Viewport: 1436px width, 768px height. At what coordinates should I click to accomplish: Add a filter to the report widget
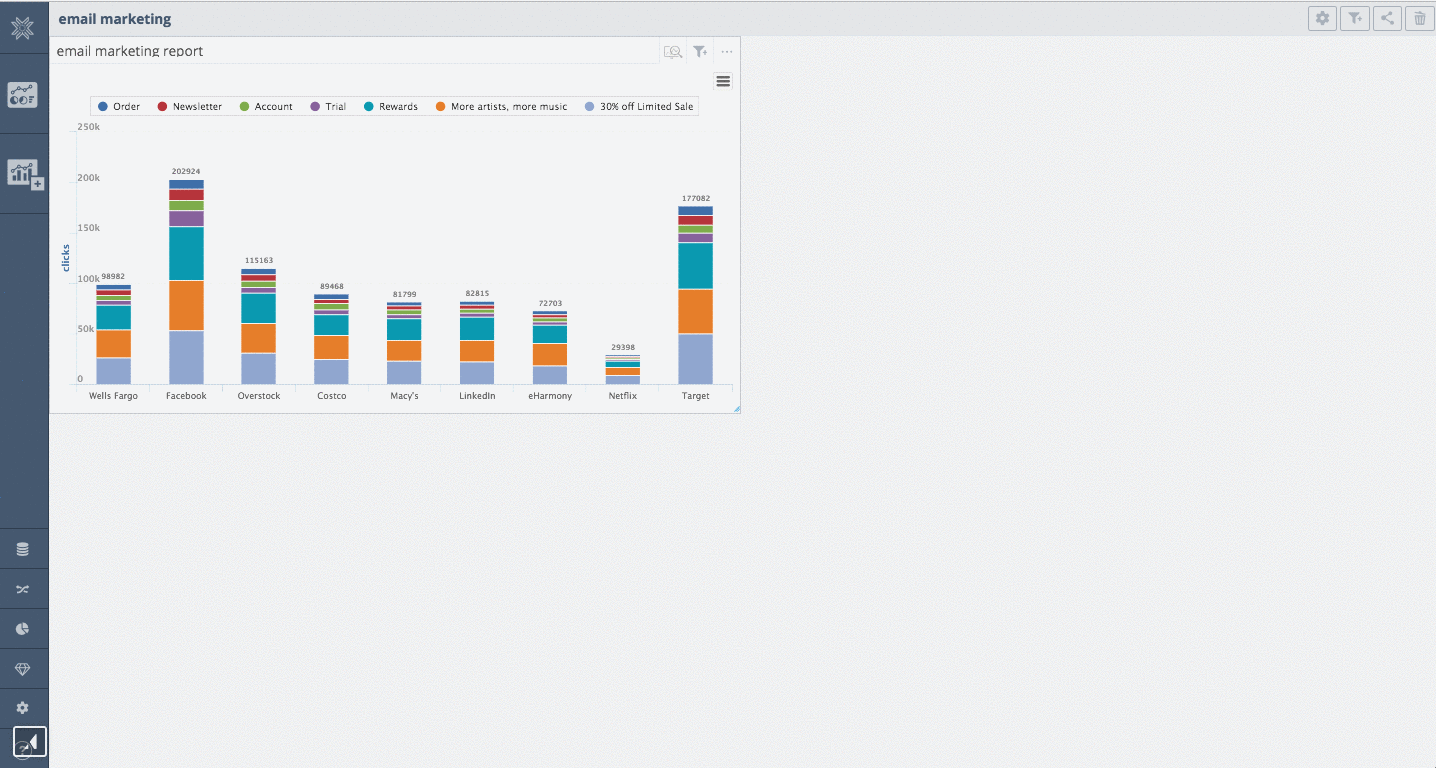point(700,51)
